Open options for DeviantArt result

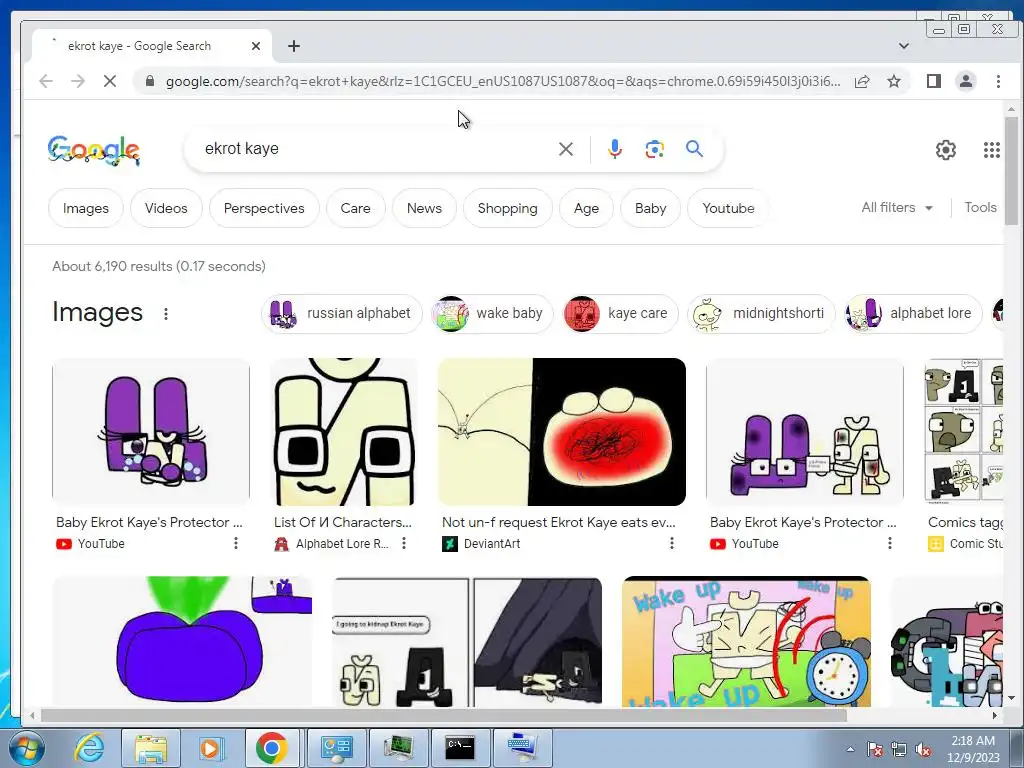[x=671, y=543]
